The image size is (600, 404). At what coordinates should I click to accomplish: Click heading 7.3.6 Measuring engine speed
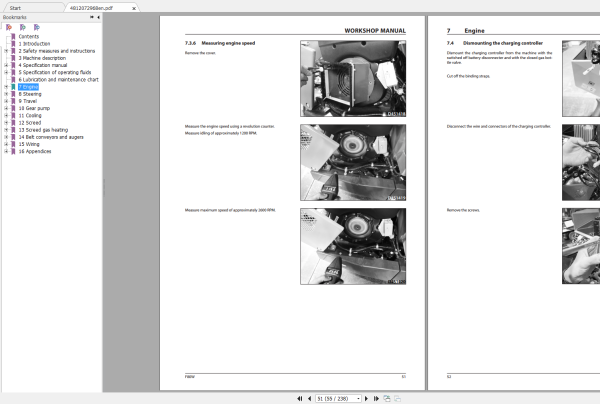220,43
